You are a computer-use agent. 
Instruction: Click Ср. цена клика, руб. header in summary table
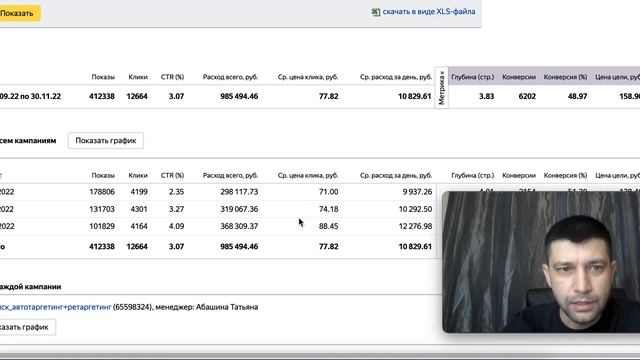point(308,77)
